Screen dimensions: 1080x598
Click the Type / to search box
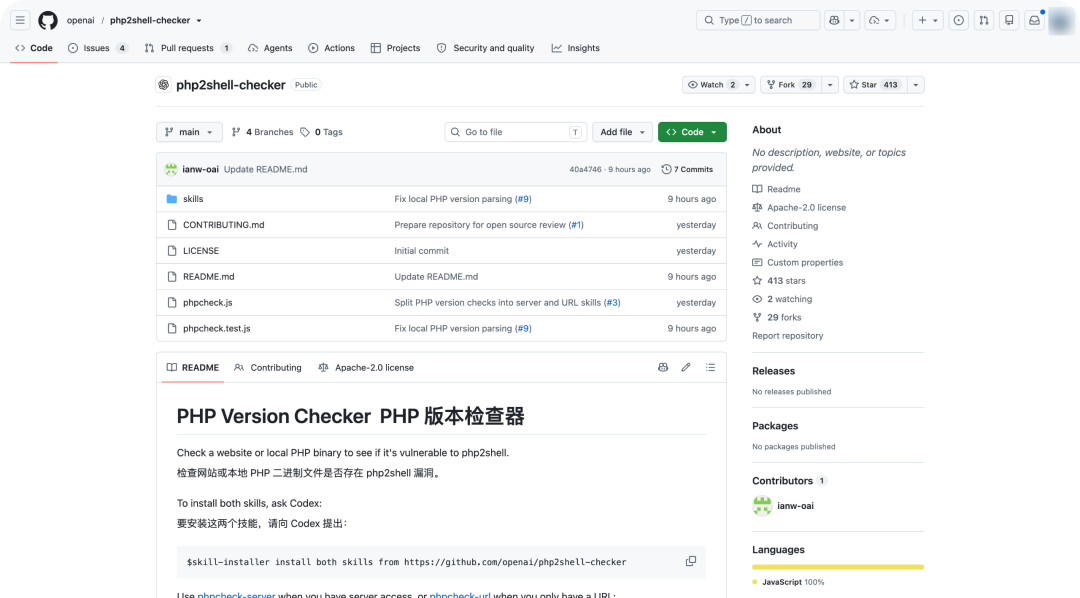click(x=758, y=21)
